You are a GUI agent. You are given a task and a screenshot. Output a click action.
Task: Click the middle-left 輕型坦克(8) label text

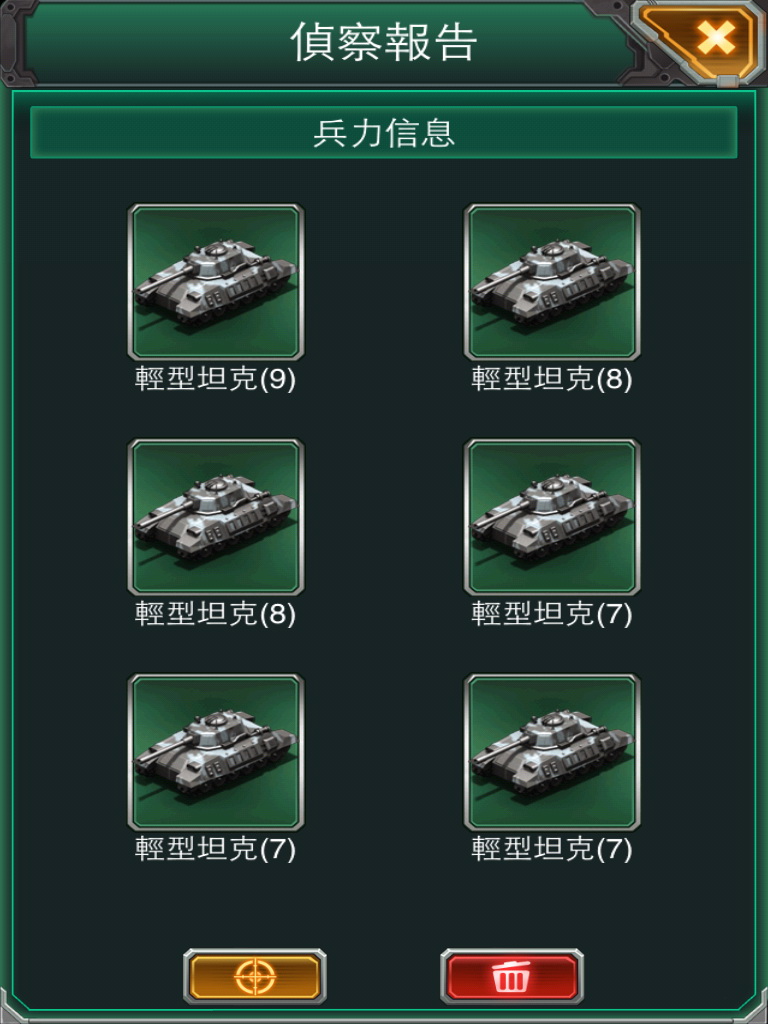click(216, 614)
